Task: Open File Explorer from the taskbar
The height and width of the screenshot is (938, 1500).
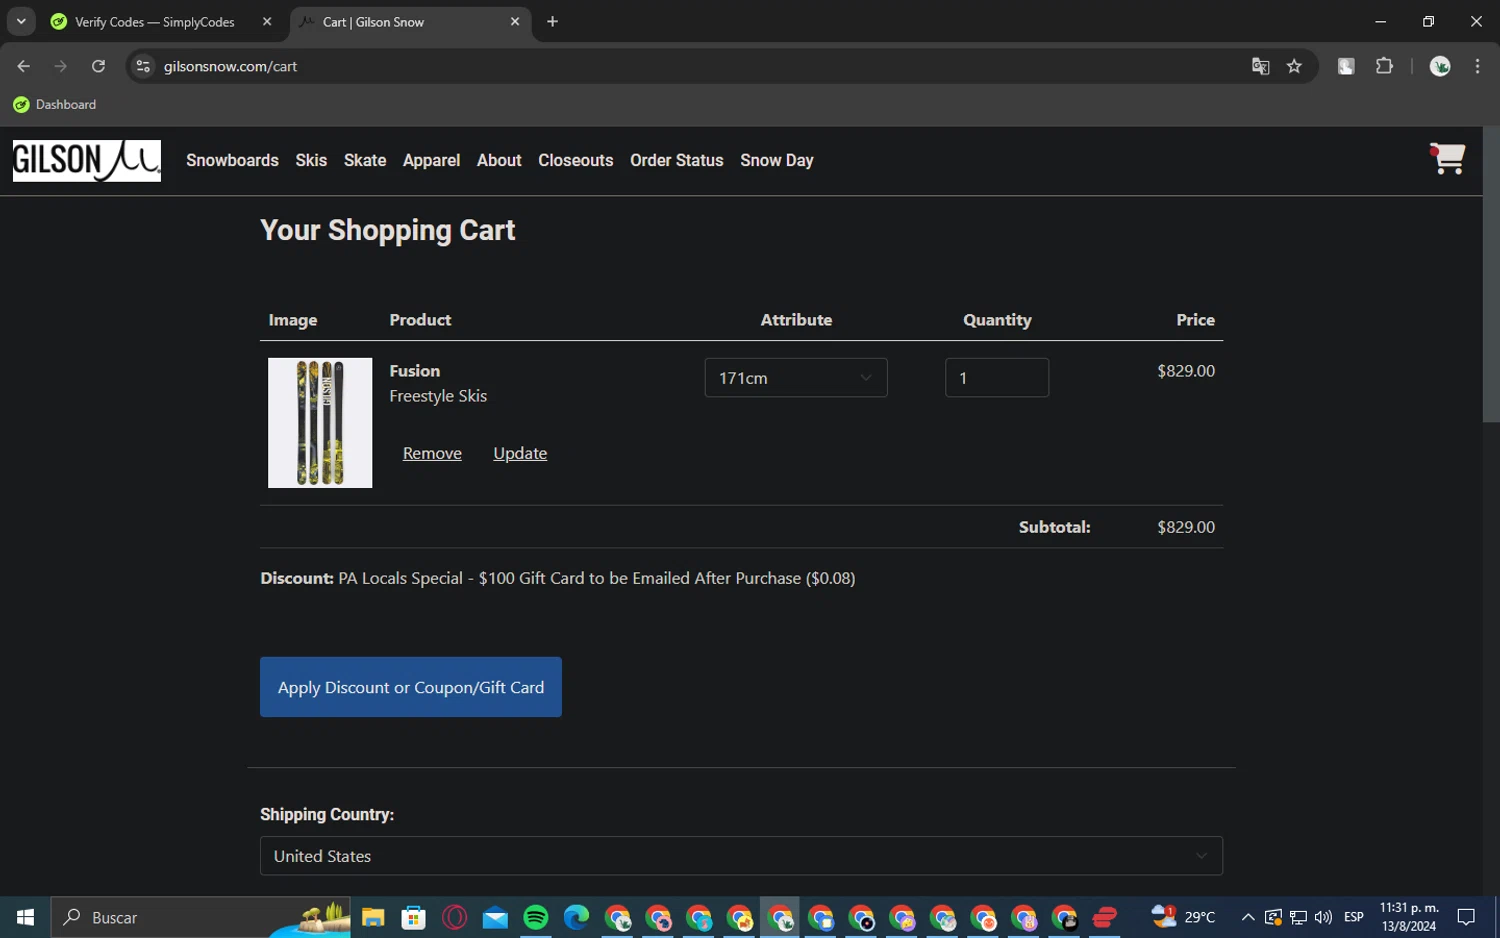Action: pyautogui.click(x=373, y=917)
